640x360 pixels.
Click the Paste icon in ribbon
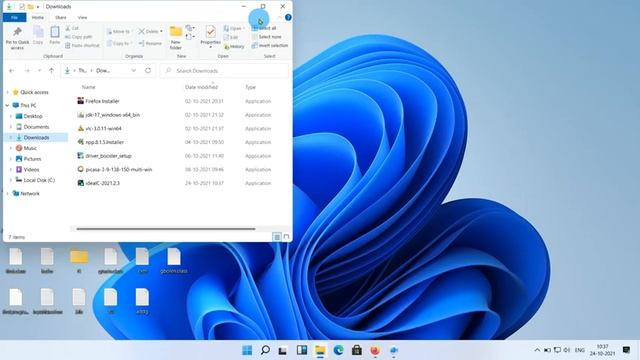tap(55, 32)
